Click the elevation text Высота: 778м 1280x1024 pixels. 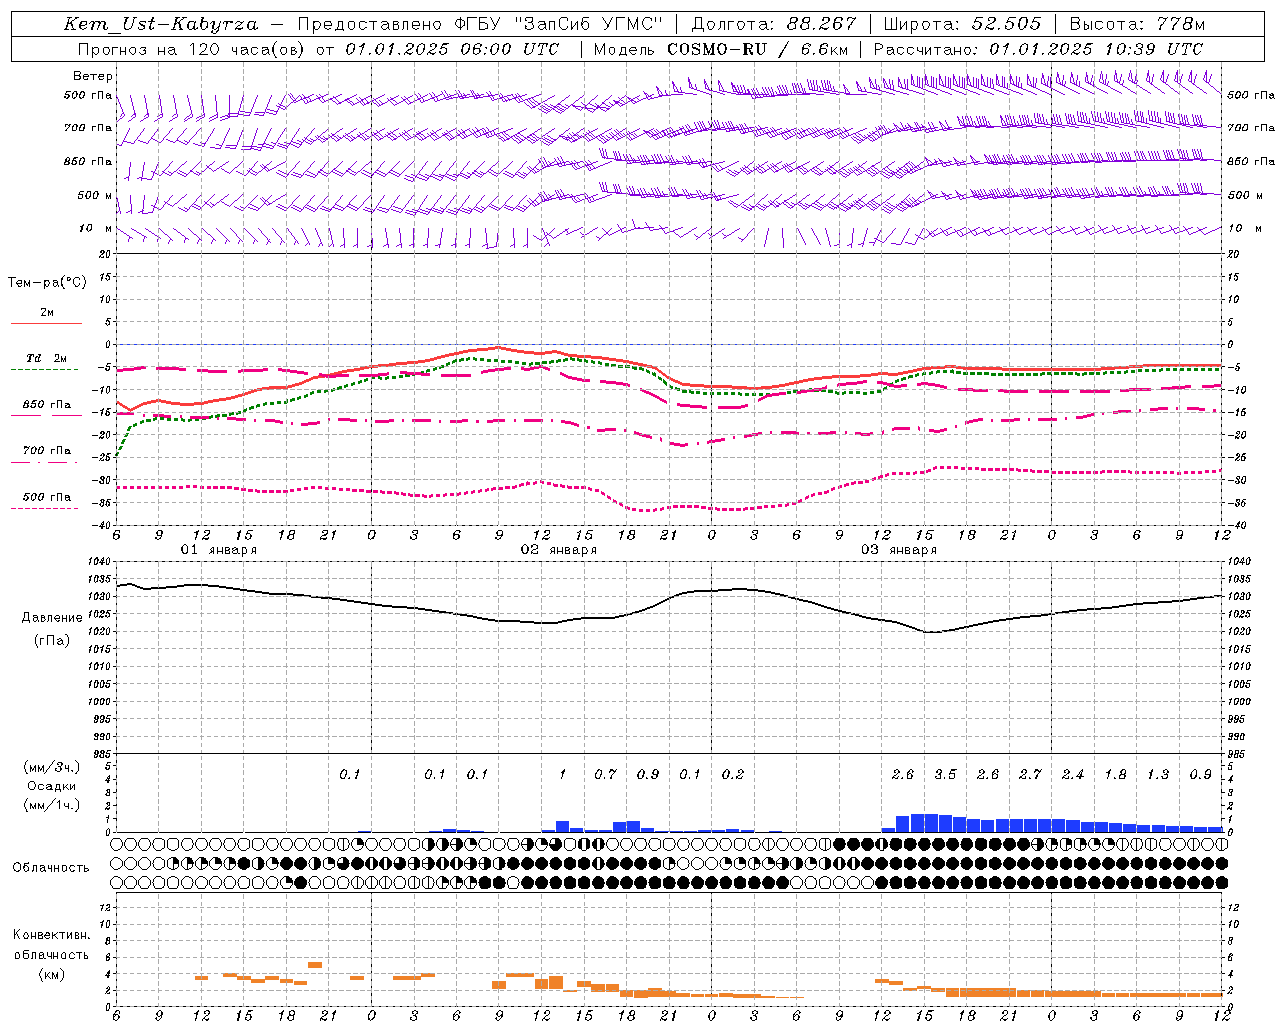click(x=1137, y=24)
